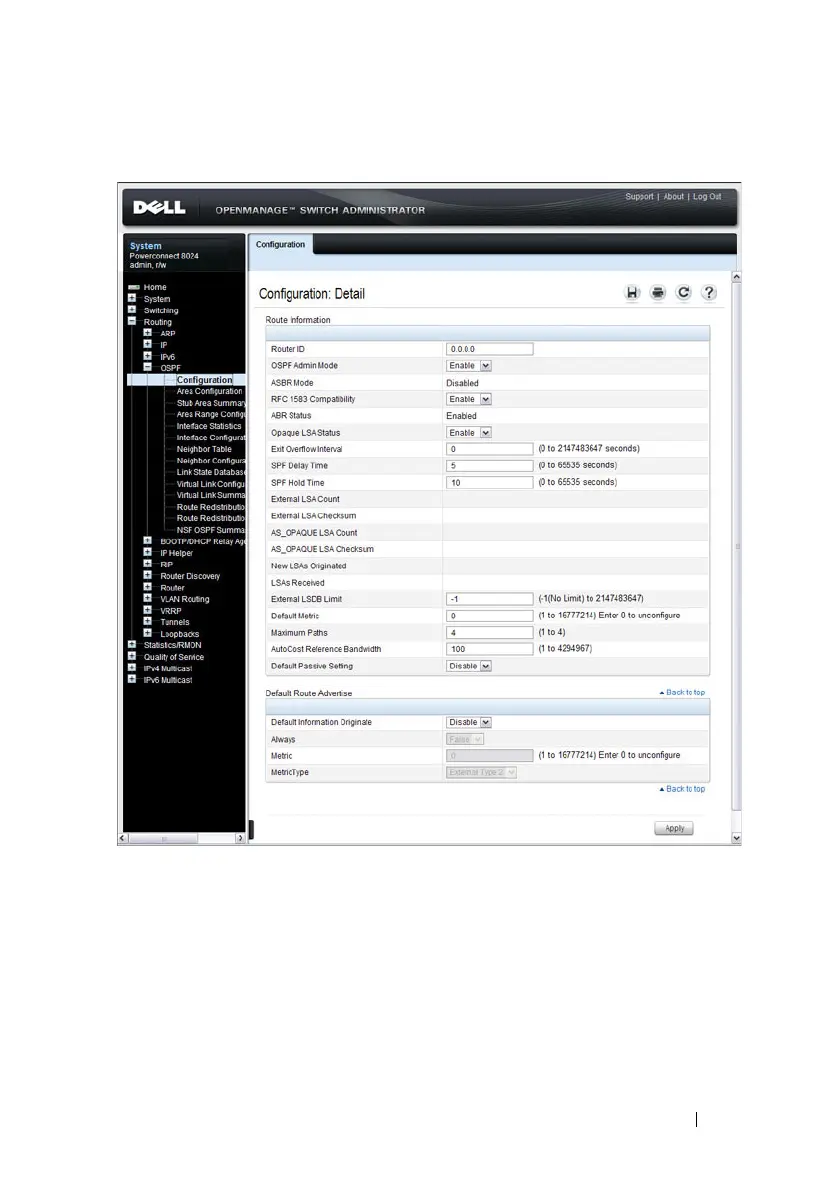Open Area Configuration page
840x1192 pixels.
[x=210, y=392]
